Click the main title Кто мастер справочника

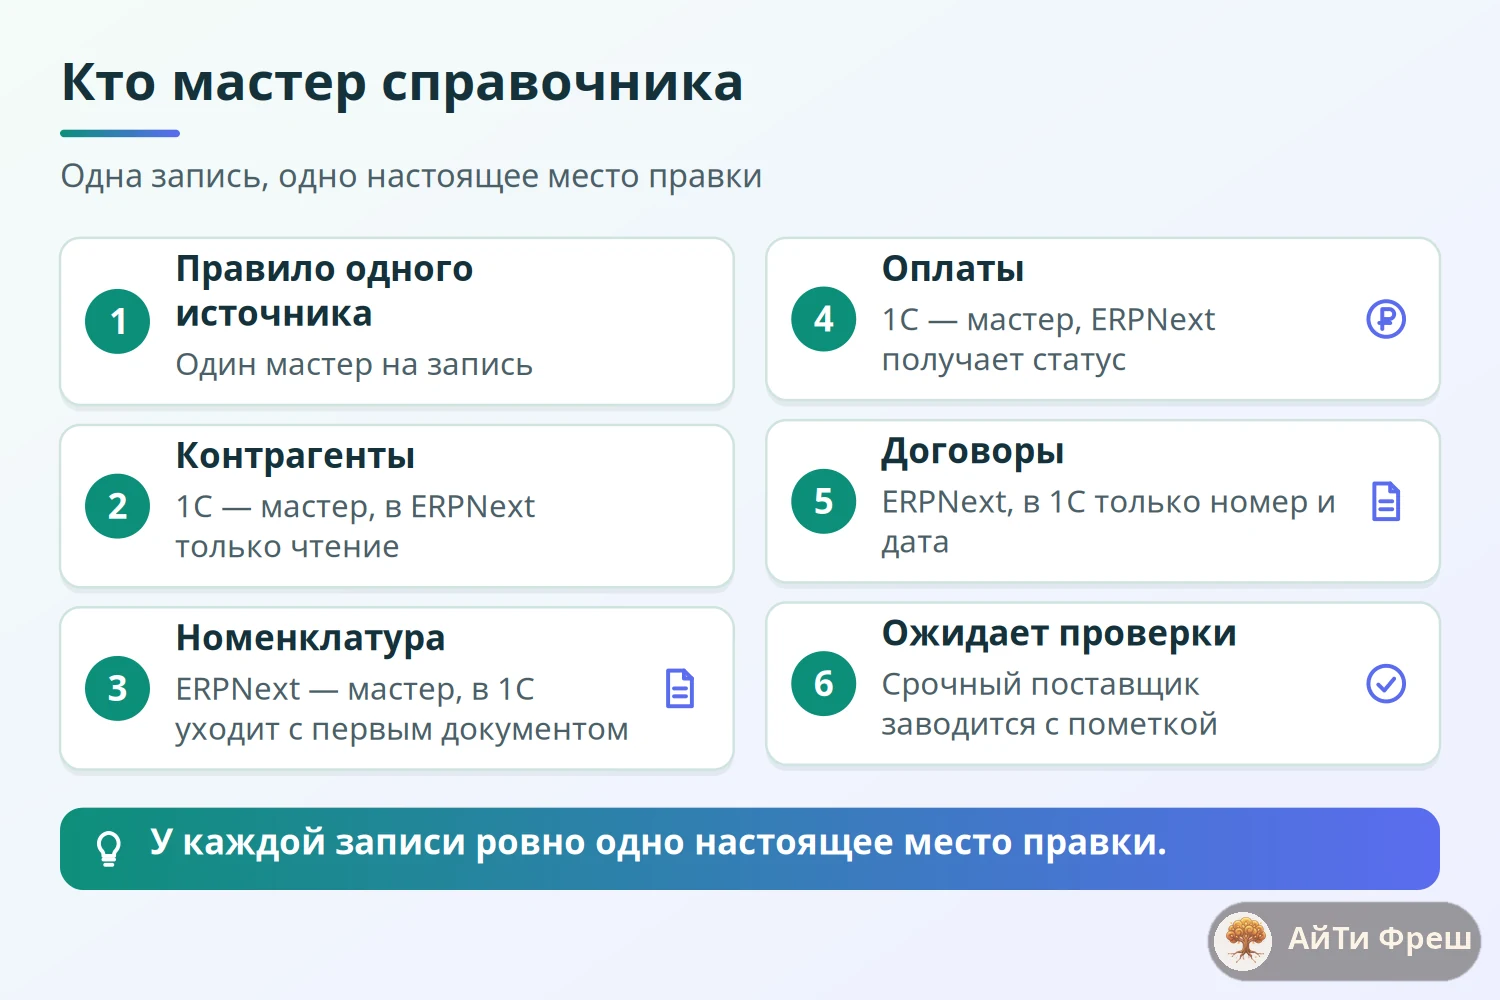403,83
